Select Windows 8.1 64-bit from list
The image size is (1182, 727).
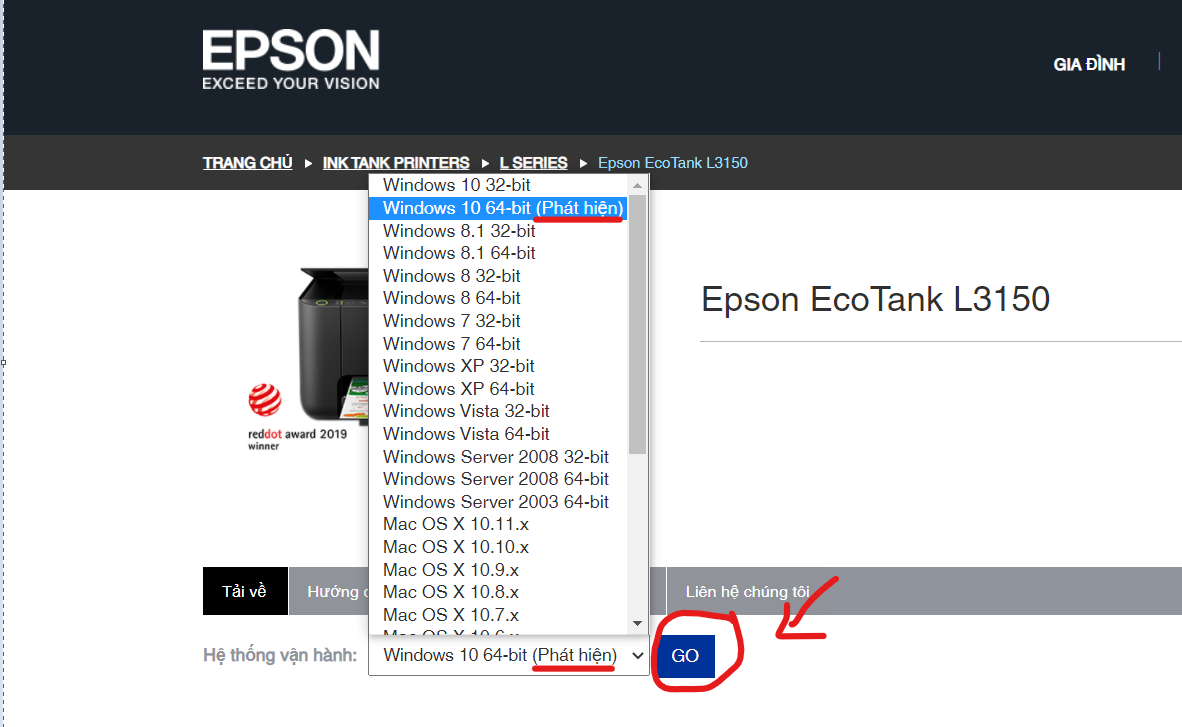tap(459, 253)
